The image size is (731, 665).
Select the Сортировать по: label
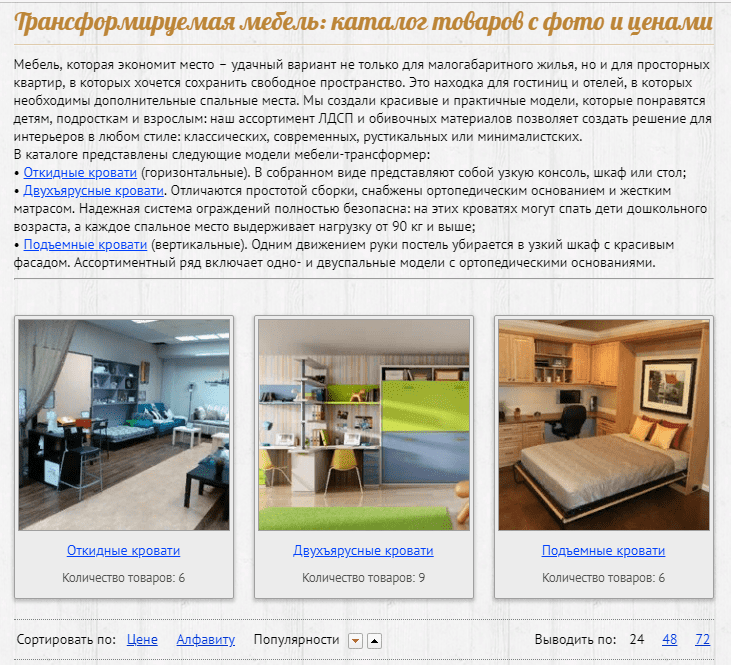click(66, 639)
